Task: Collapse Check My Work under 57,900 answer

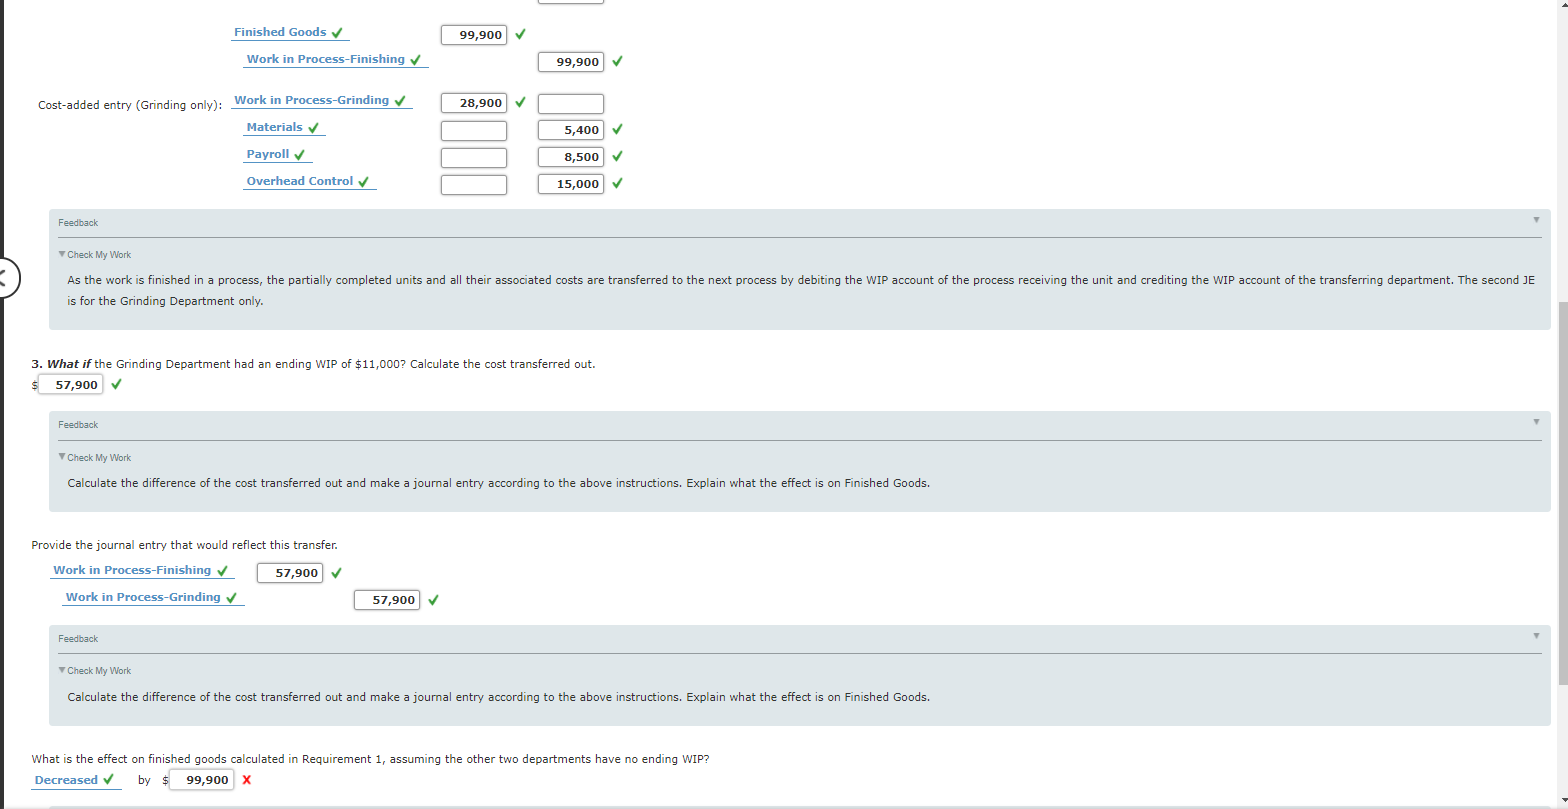Action: (95, 458)
